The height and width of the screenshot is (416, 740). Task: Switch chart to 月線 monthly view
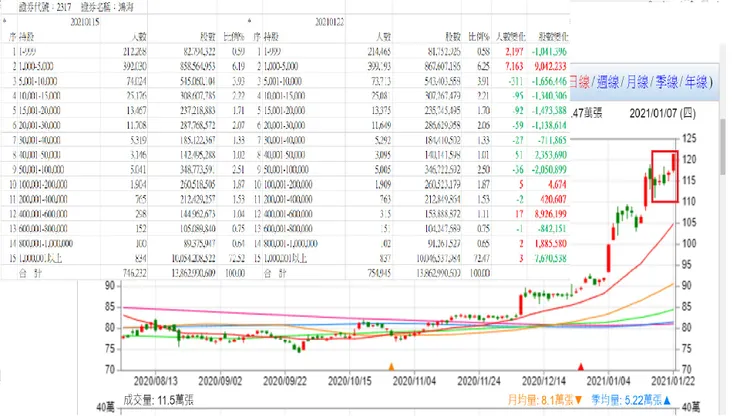tap(638, 82)
